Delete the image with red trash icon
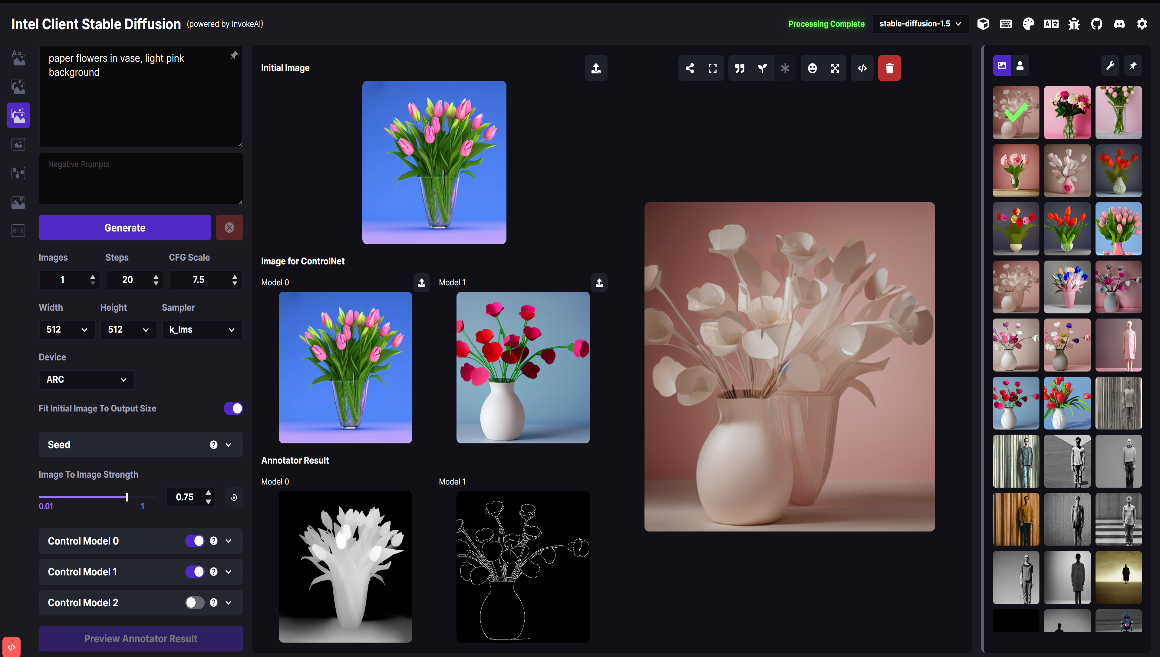The image size is (1160, 657). point(889,68)
